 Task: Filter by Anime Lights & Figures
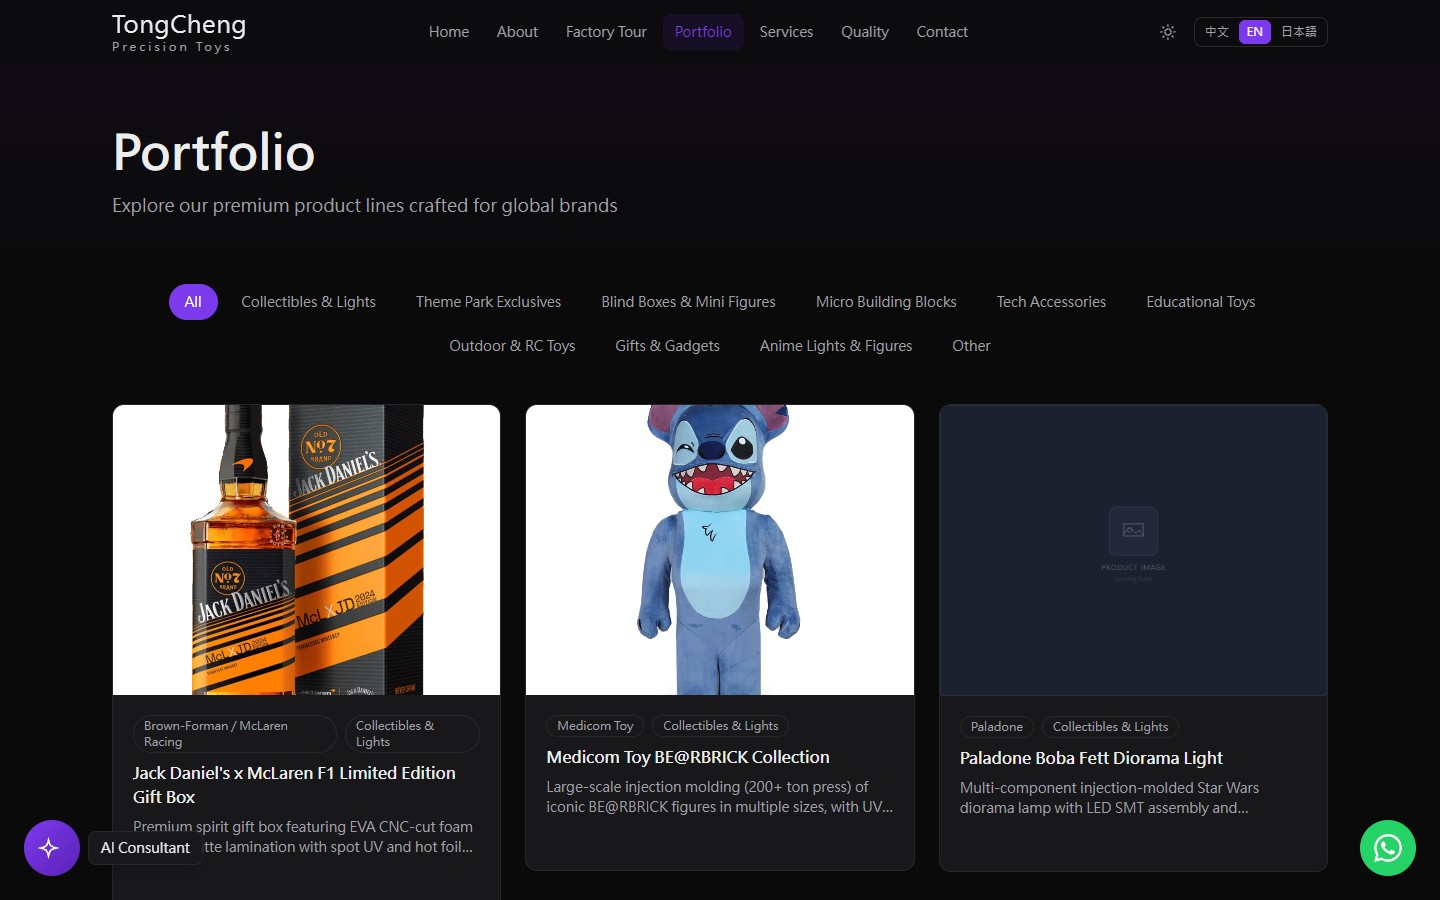836,346
